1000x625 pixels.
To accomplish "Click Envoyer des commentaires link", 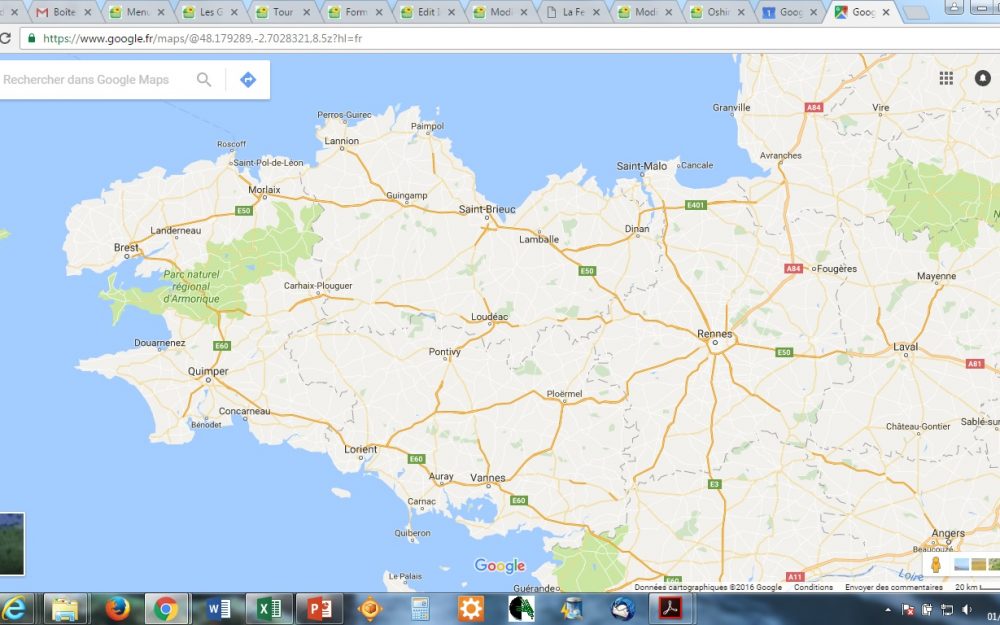I will [893, 587].
